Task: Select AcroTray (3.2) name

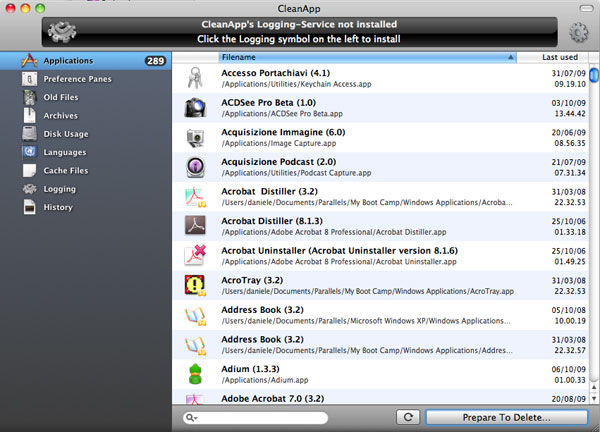Action: 252,280
